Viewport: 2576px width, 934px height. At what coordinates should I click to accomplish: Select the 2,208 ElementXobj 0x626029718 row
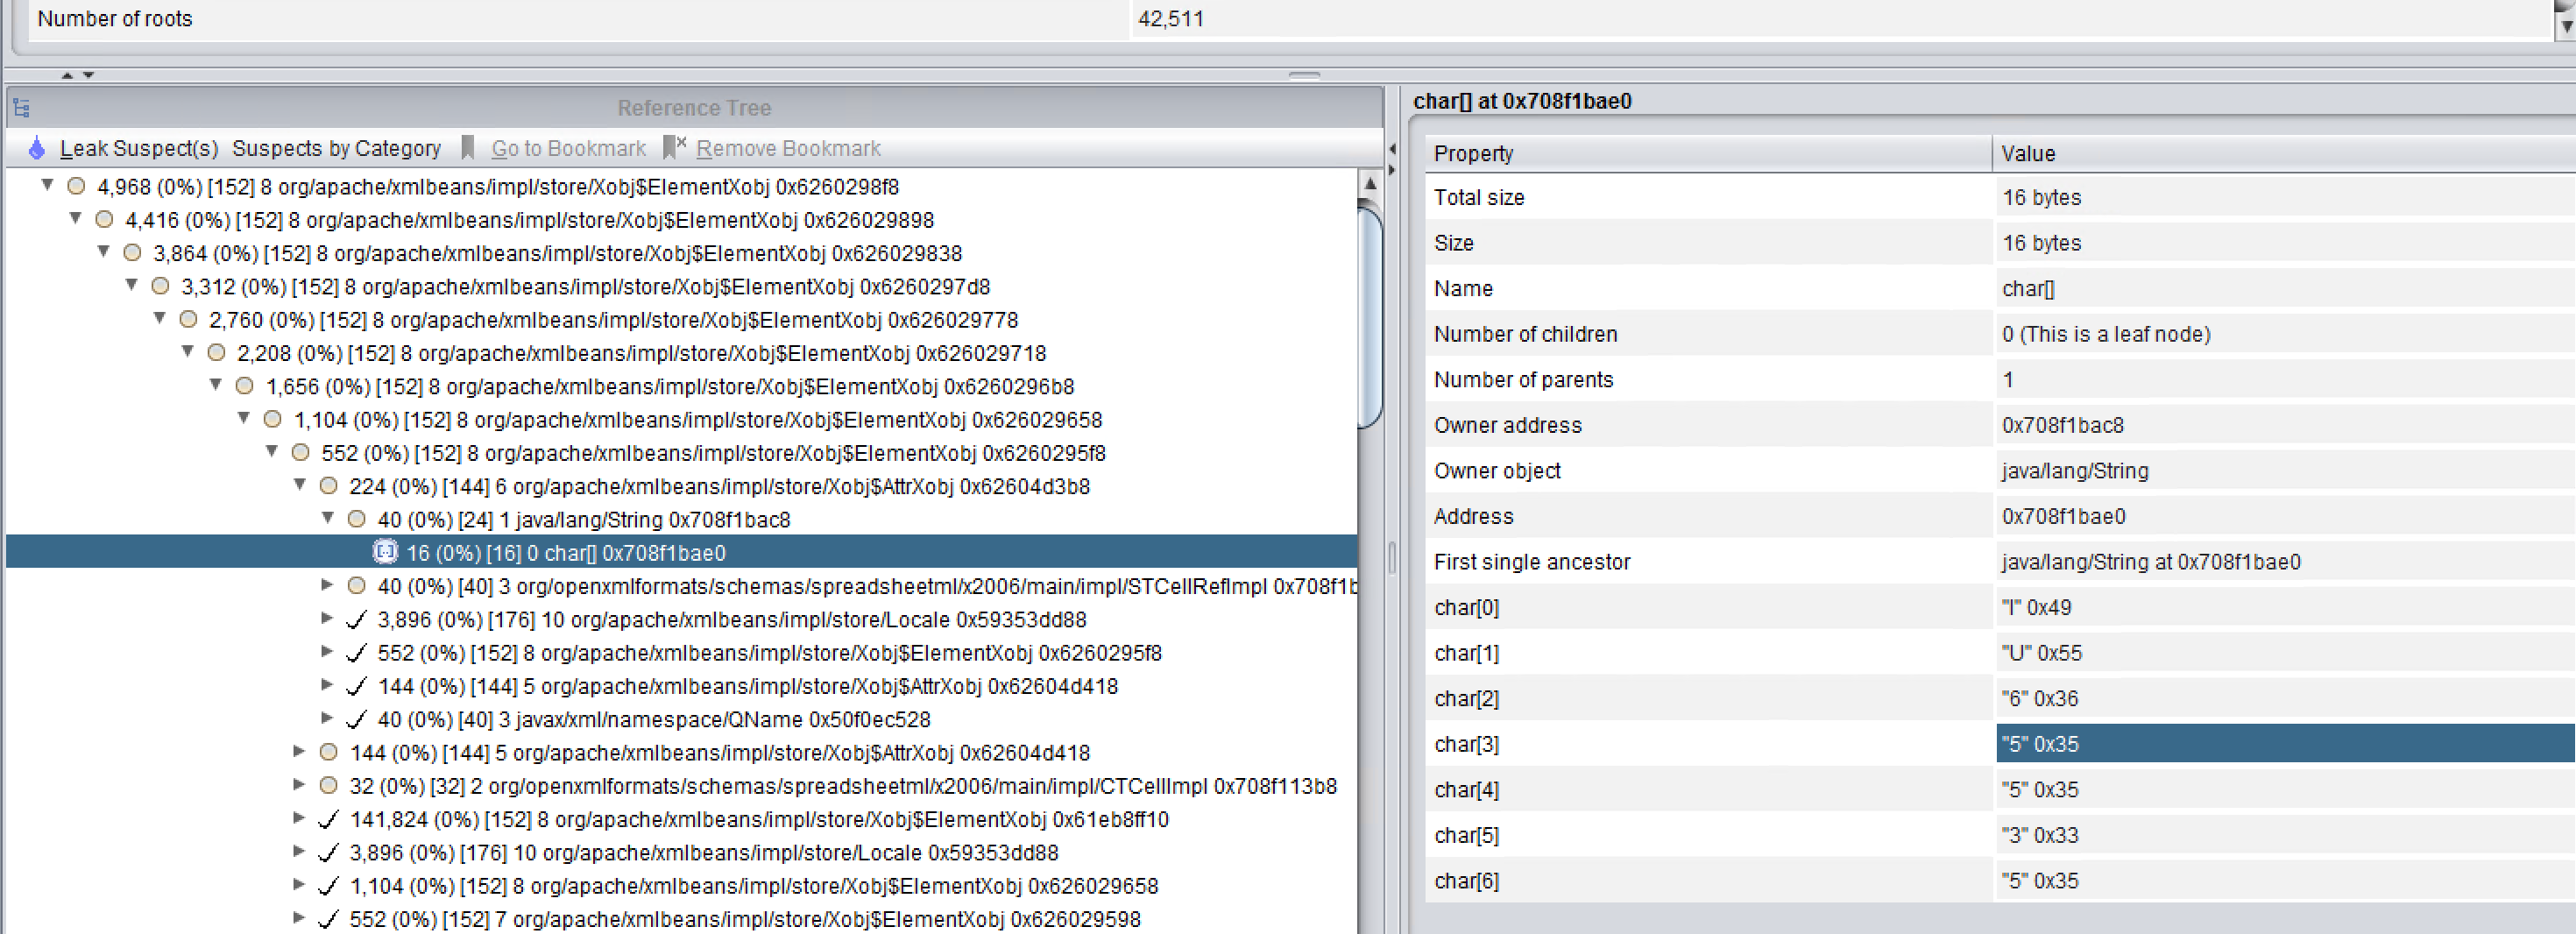point(641,353)
